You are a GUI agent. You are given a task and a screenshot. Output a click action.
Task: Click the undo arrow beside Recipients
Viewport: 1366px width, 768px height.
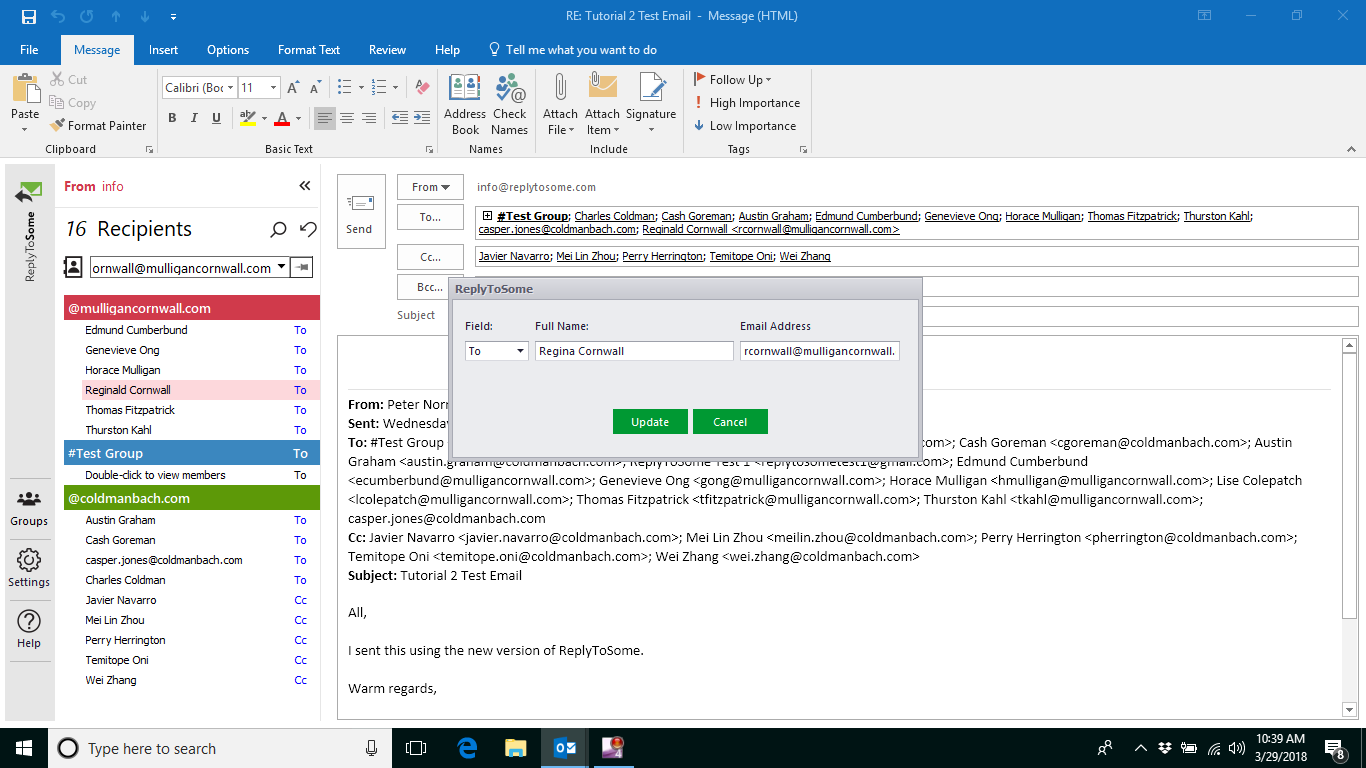click(308, 229)
